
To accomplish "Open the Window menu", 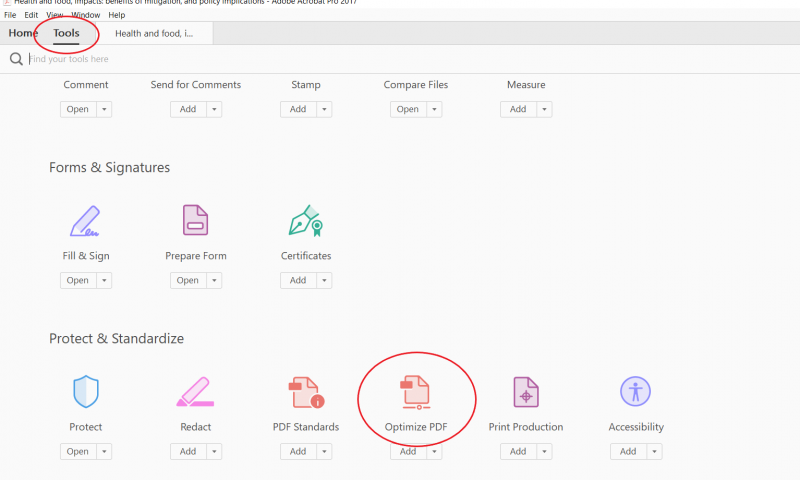I will (86, 15).
